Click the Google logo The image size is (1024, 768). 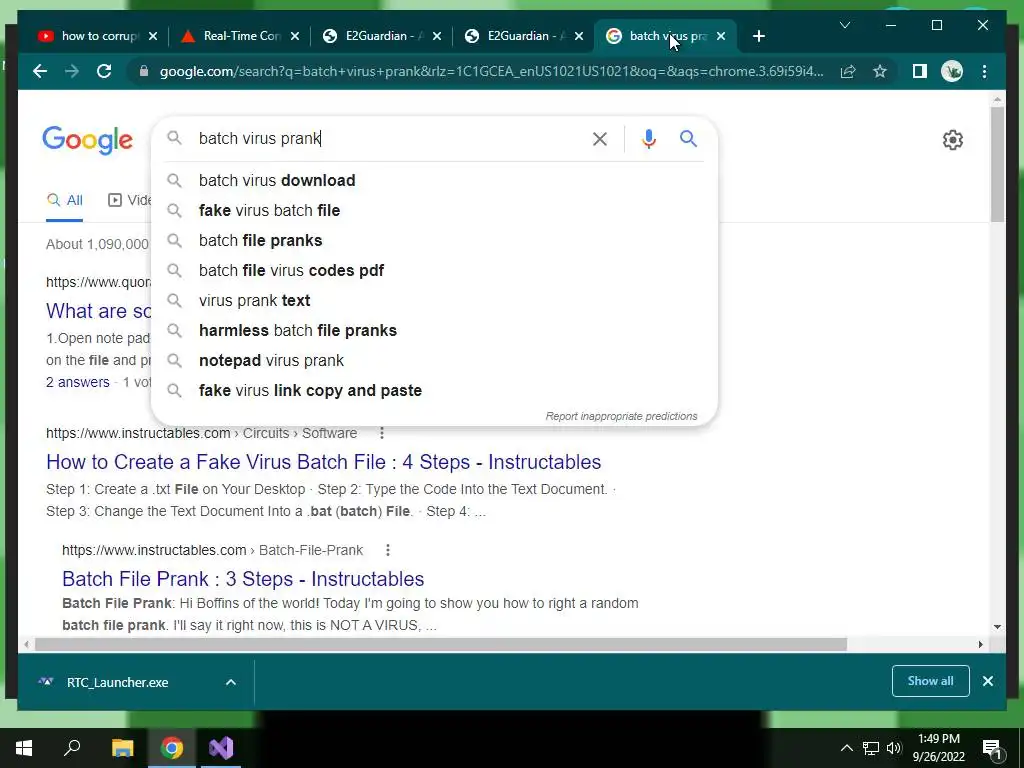88,140
